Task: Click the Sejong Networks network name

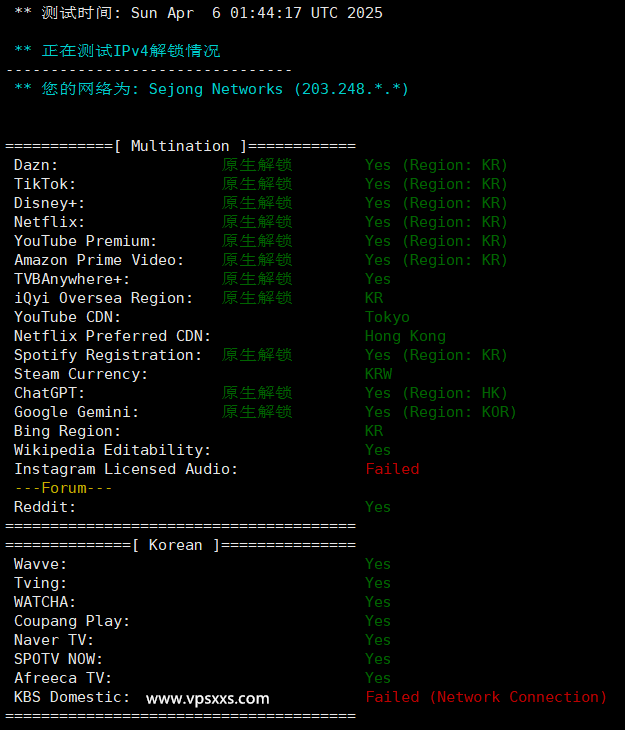Action: tap(215, 89)
